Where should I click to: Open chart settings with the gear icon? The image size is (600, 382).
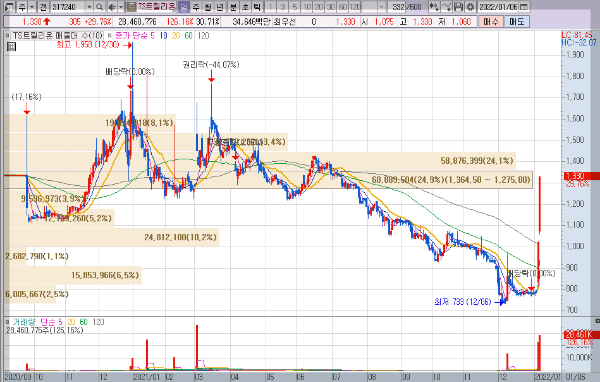tap(470, 7)
